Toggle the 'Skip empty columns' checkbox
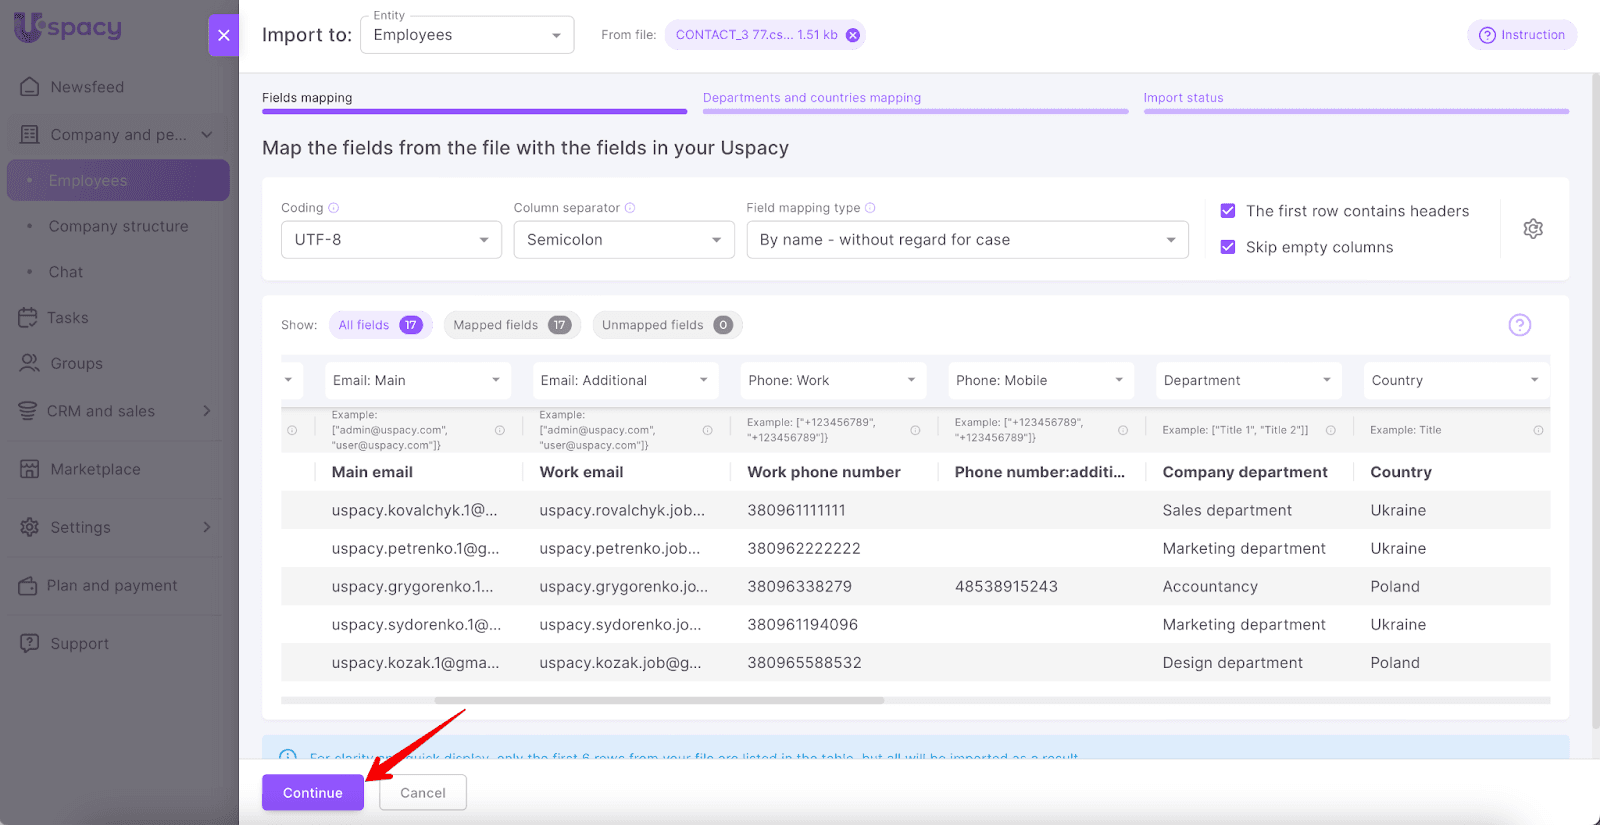The height and width of the screenshot is (825, 1600). (x=1228, y=247)
